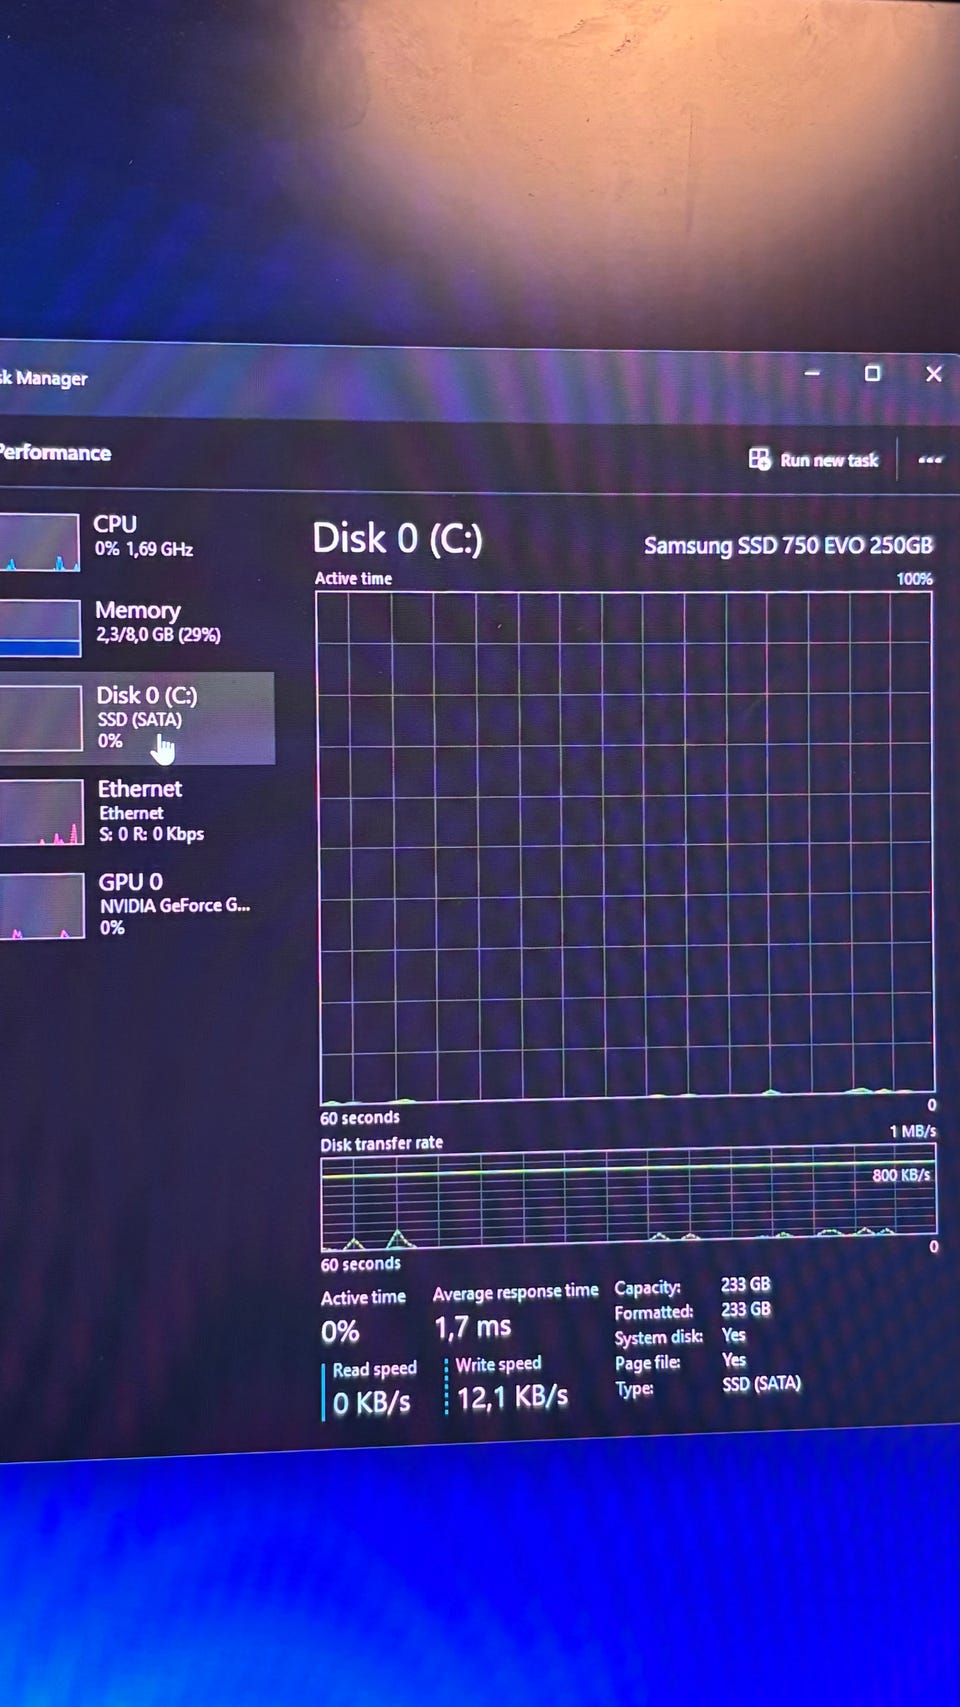Click the 100% scale label
Image resolution: width=960 pixels, height=1707 pixels.
click(x=914, y=579)
